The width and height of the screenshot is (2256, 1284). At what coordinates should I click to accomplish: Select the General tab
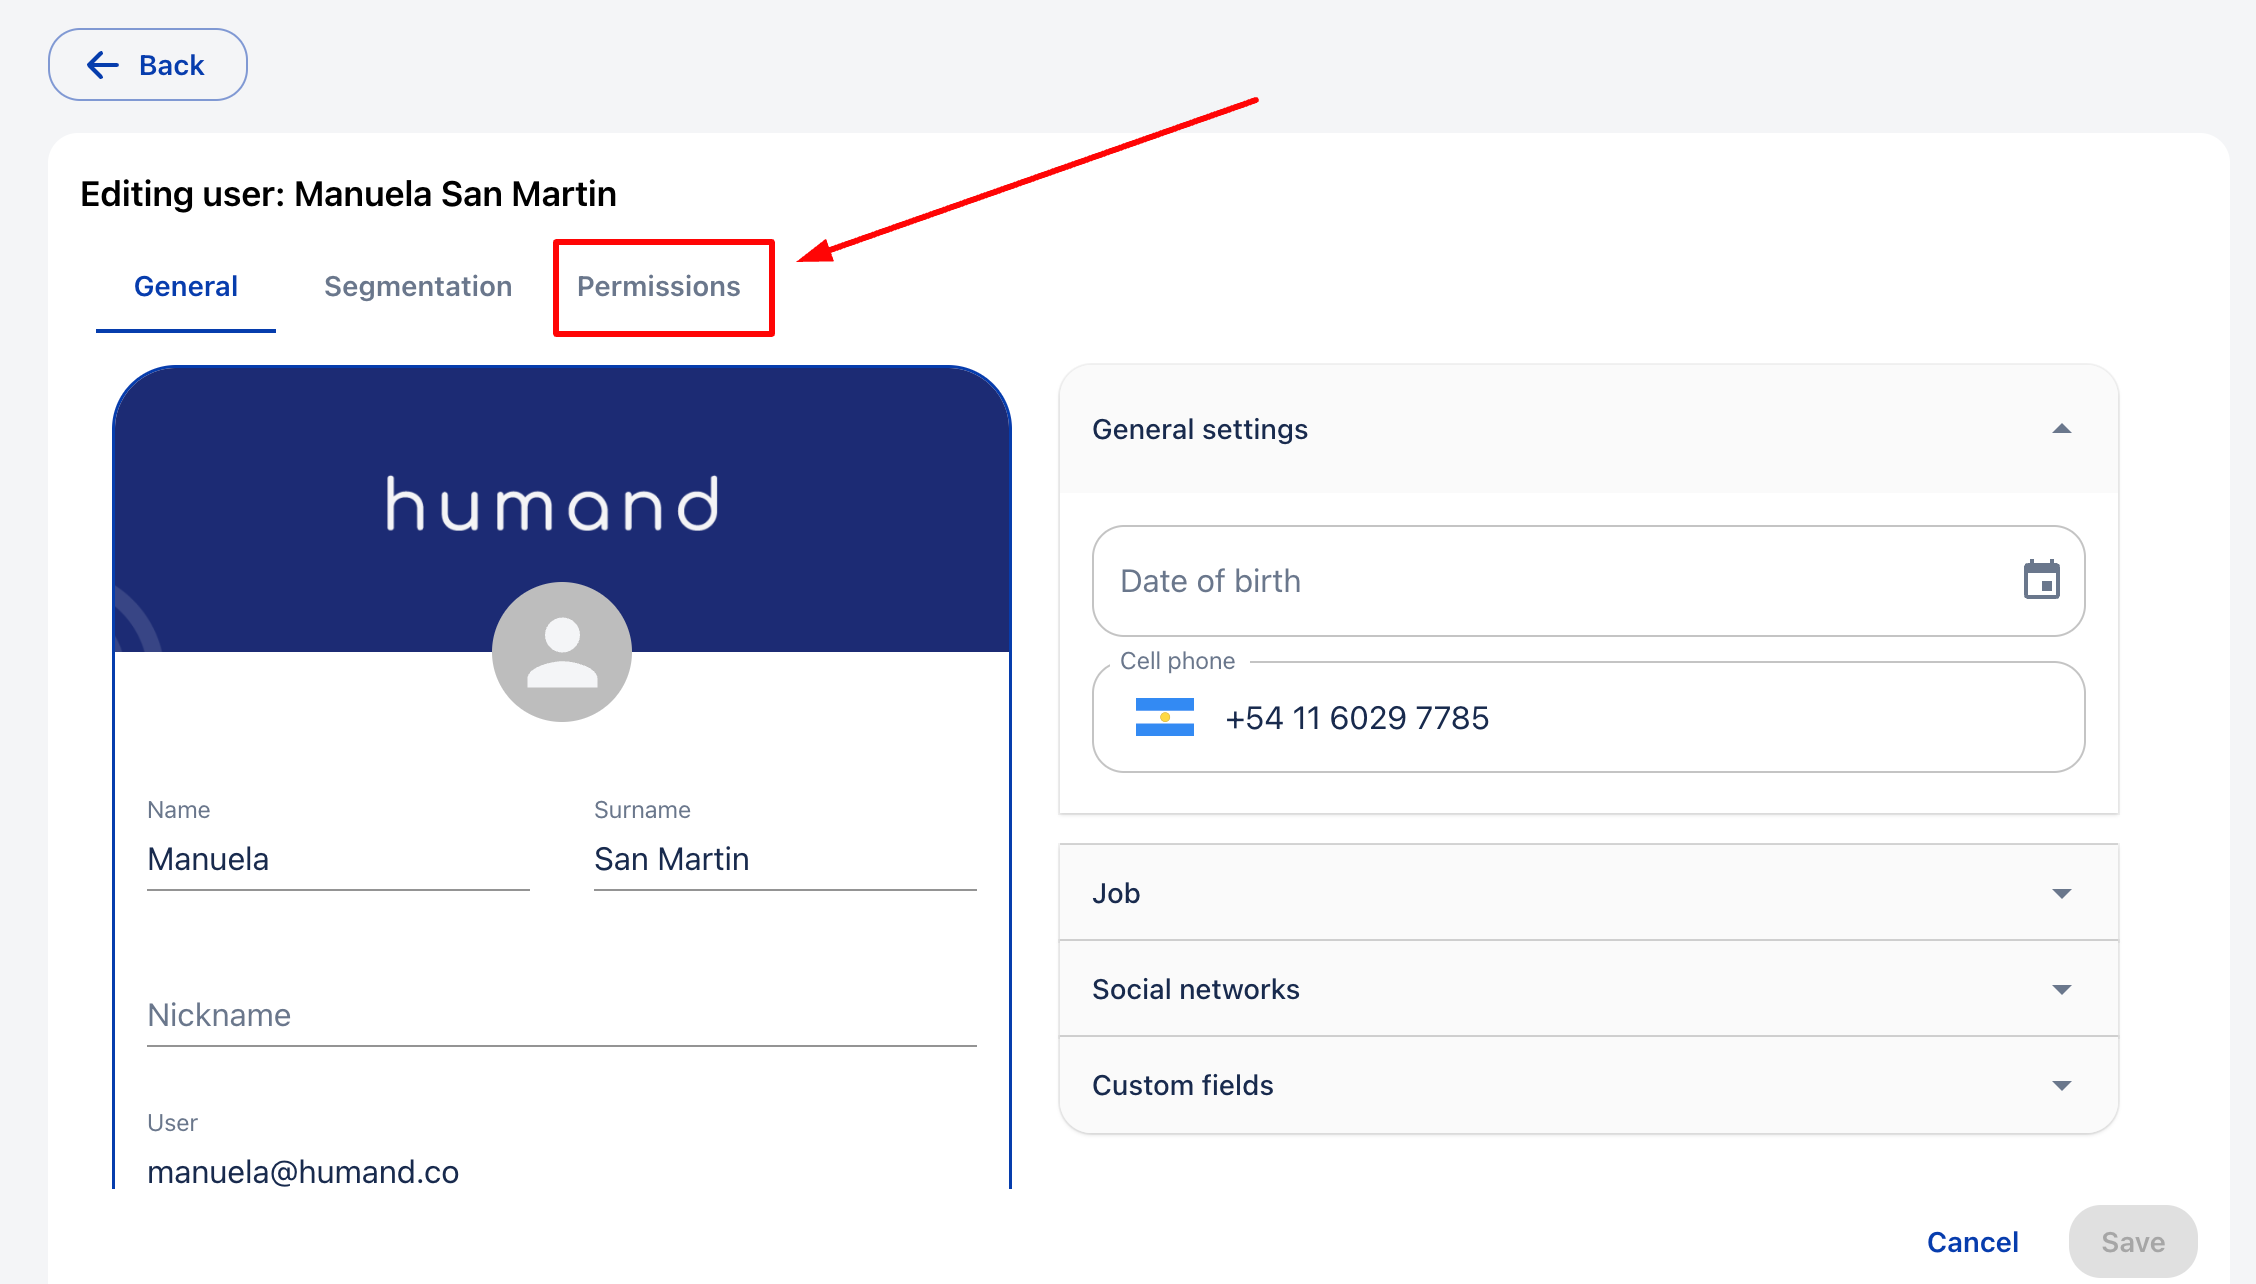(186, 287)
